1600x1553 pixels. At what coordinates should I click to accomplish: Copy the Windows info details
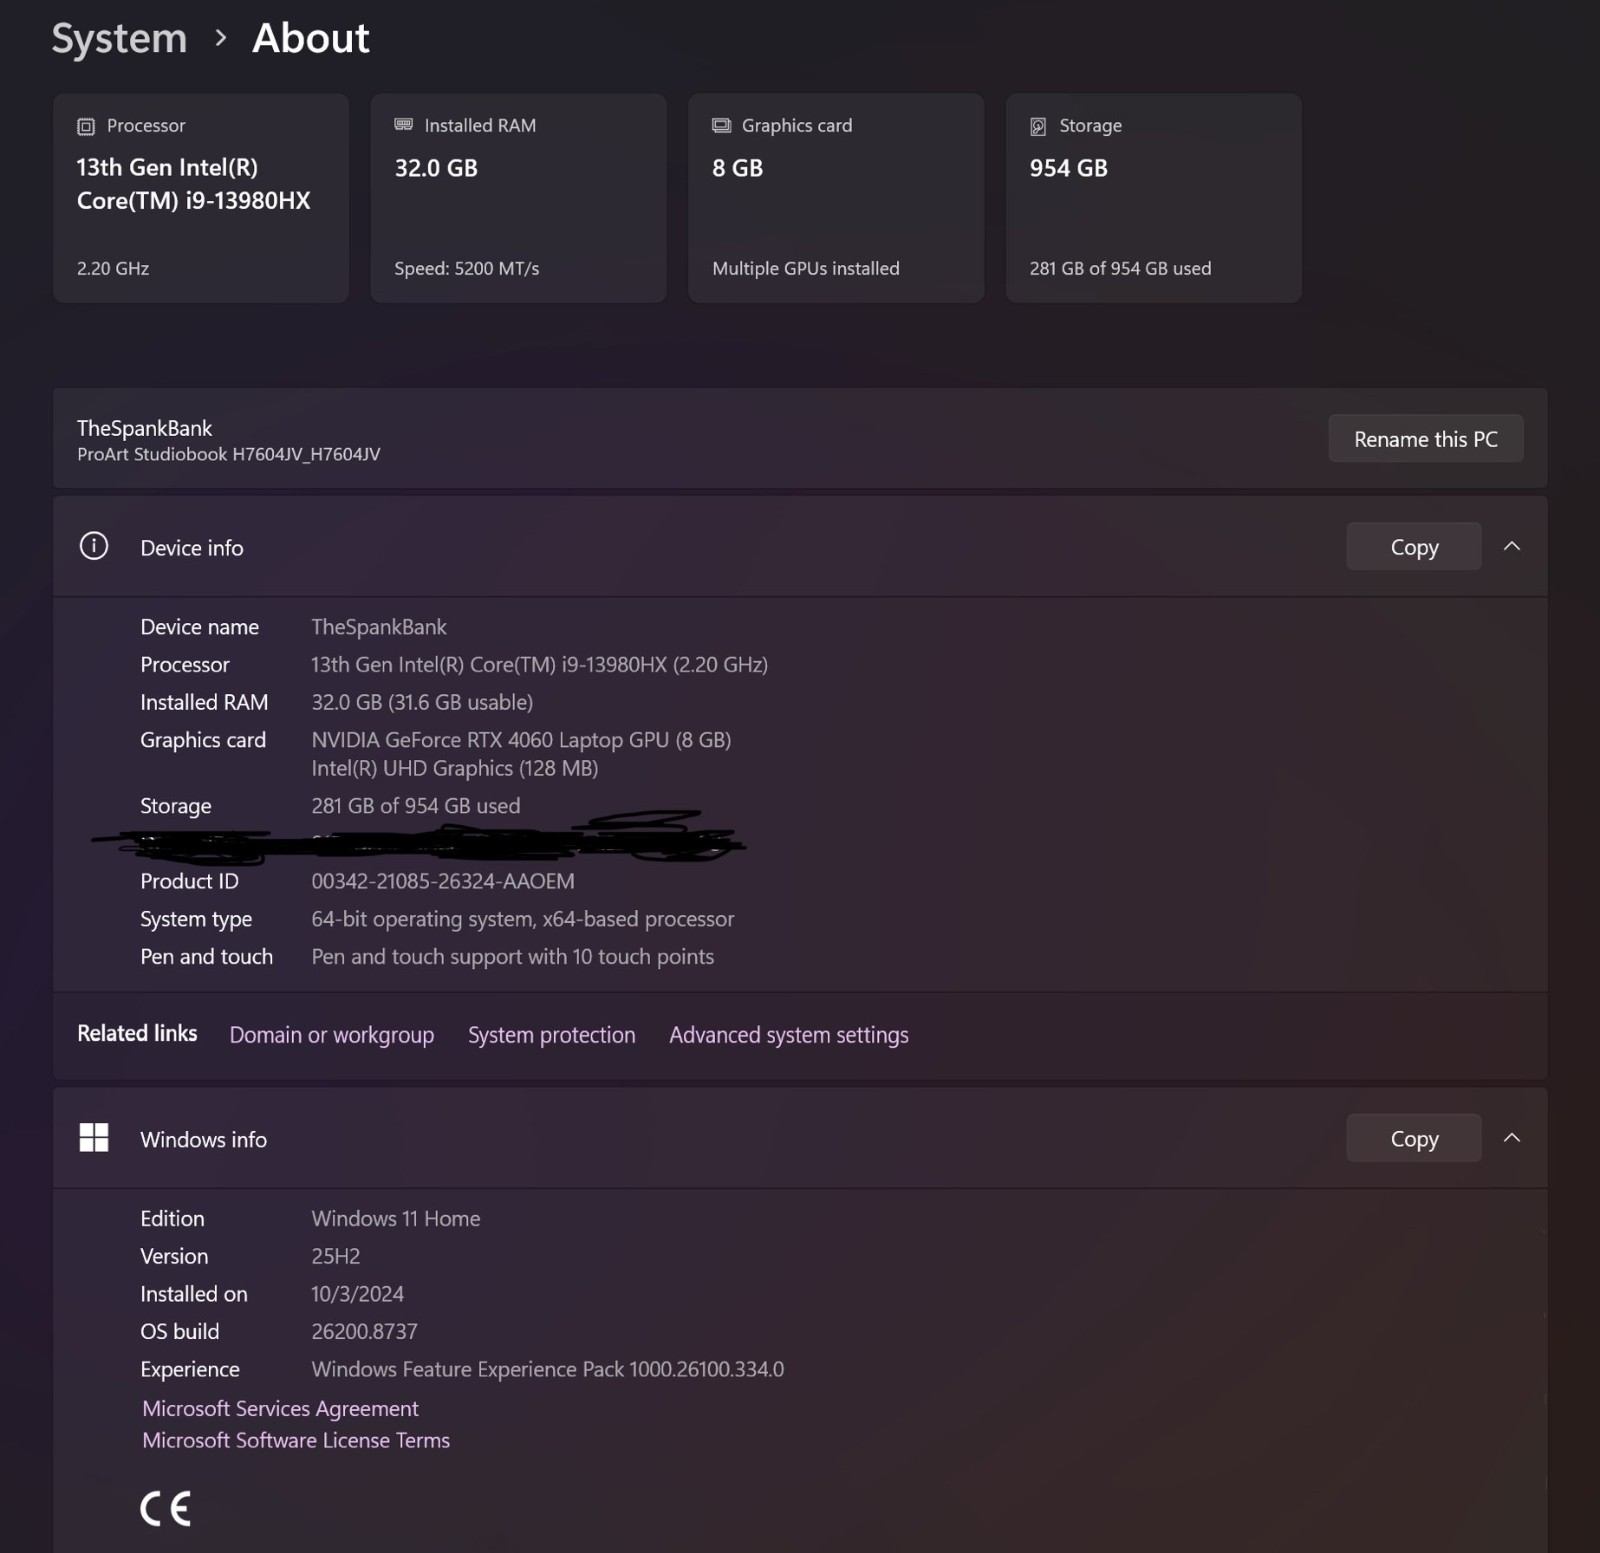(x=1414, y=1139)
